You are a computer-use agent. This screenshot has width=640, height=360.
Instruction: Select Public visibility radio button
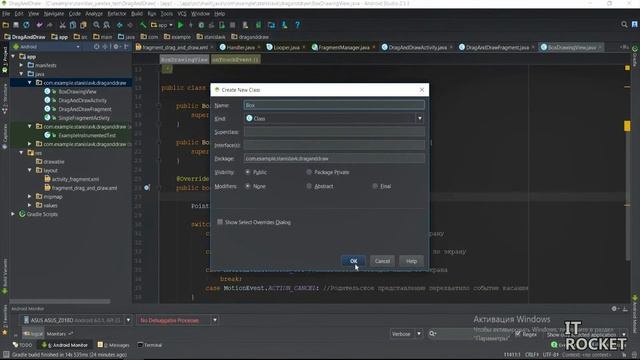247,172
